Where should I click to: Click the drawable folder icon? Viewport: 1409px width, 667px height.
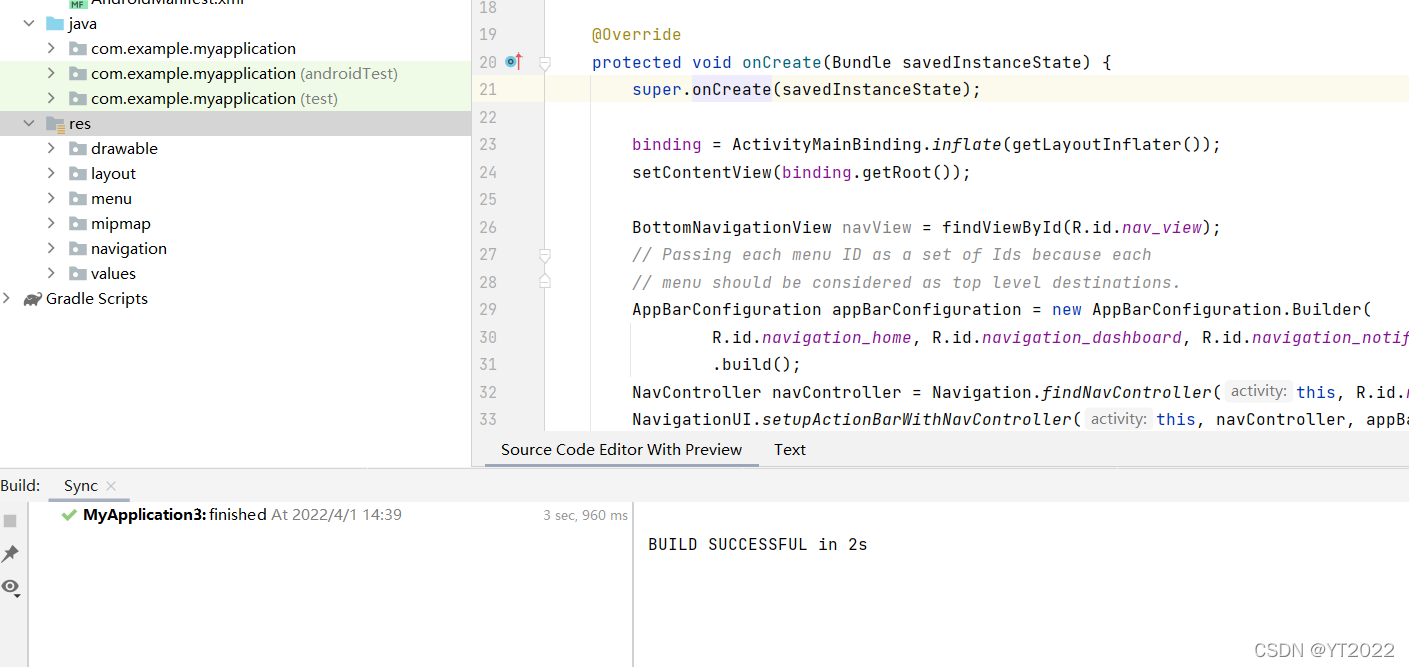point(77,148)
